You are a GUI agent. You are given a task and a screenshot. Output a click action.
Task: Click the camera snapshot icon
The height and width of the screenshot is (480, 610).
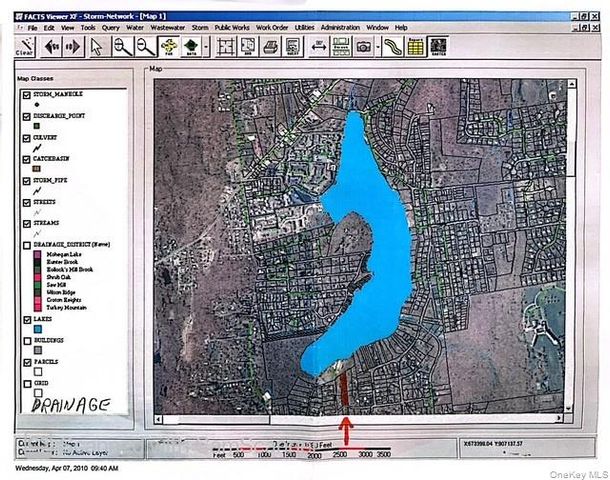364,46
